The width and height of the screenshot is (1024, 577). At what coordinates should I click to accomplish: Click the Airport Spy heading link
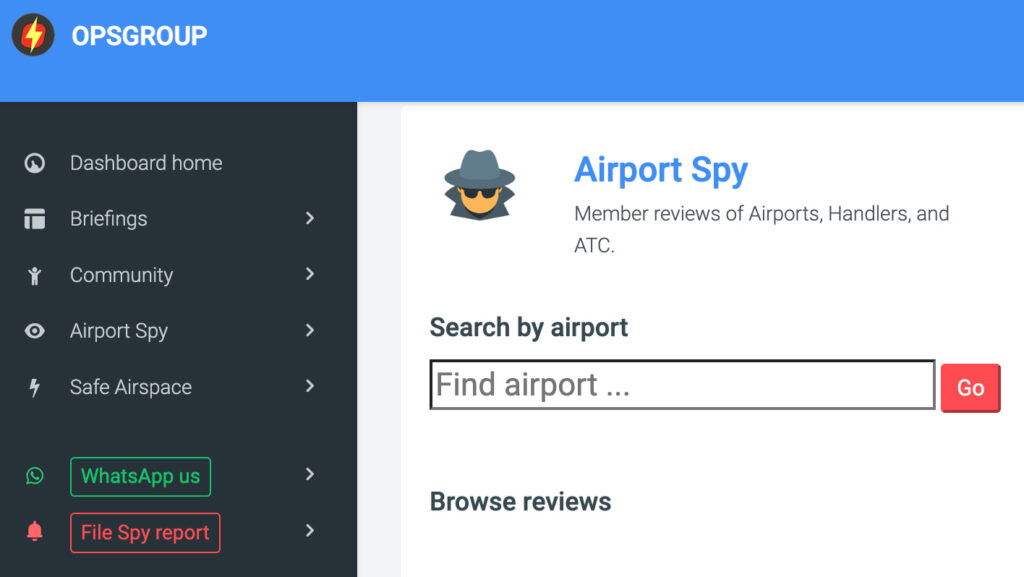point(661,170)
